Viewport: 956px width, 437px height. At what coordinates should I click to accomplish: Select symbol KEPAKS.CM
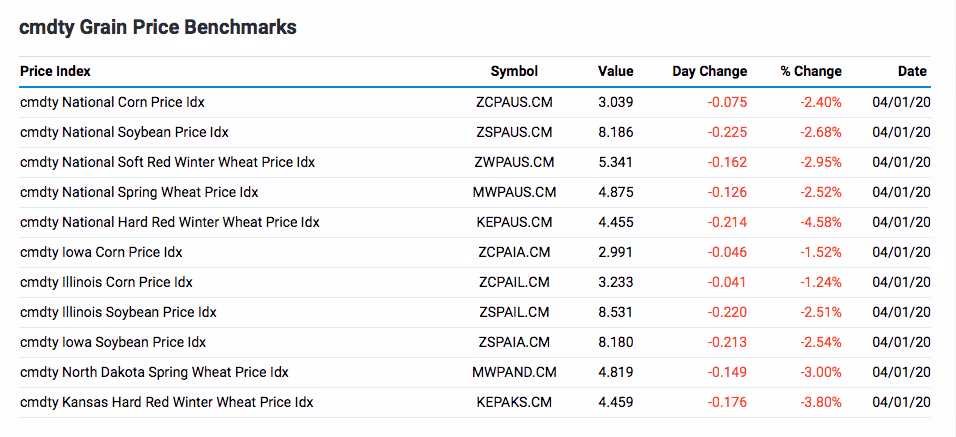click(515, 402)
